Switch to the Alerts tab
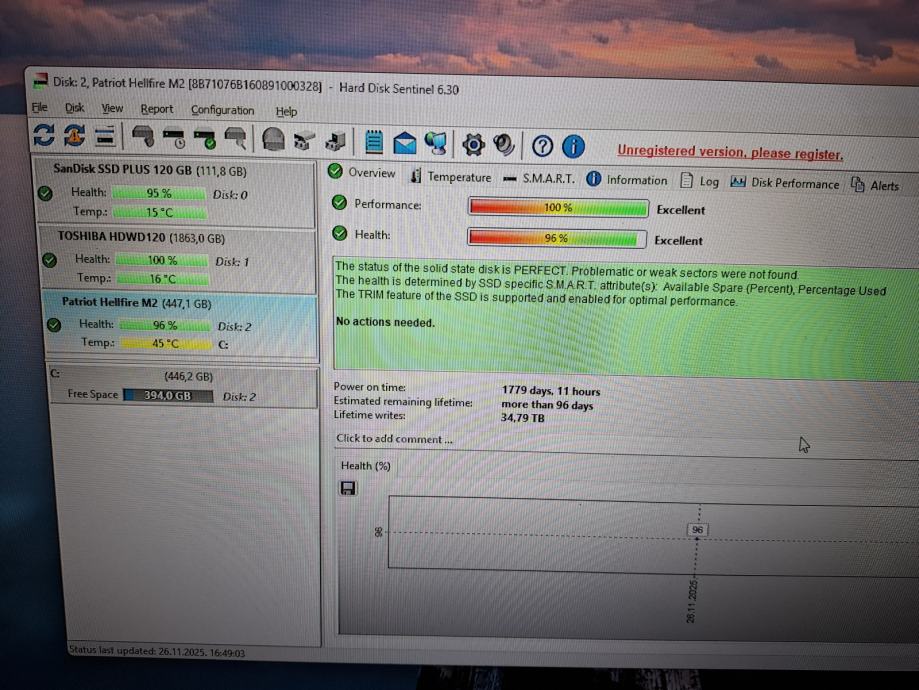919x690 pixels. click(874, 185)
